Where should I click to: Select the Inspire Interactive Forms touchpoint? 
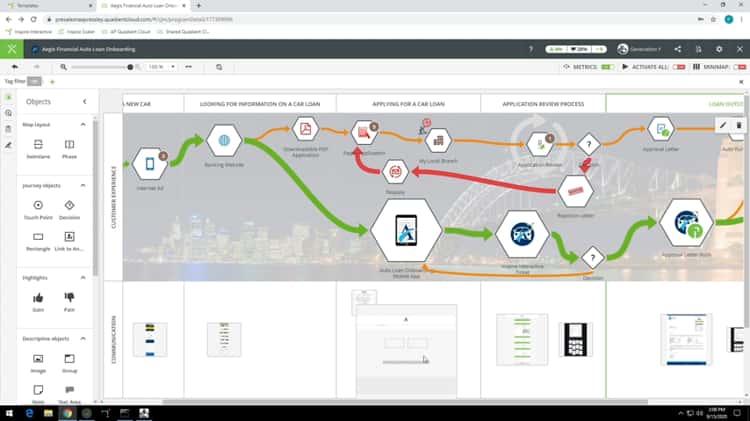click(x=522, y=234)
